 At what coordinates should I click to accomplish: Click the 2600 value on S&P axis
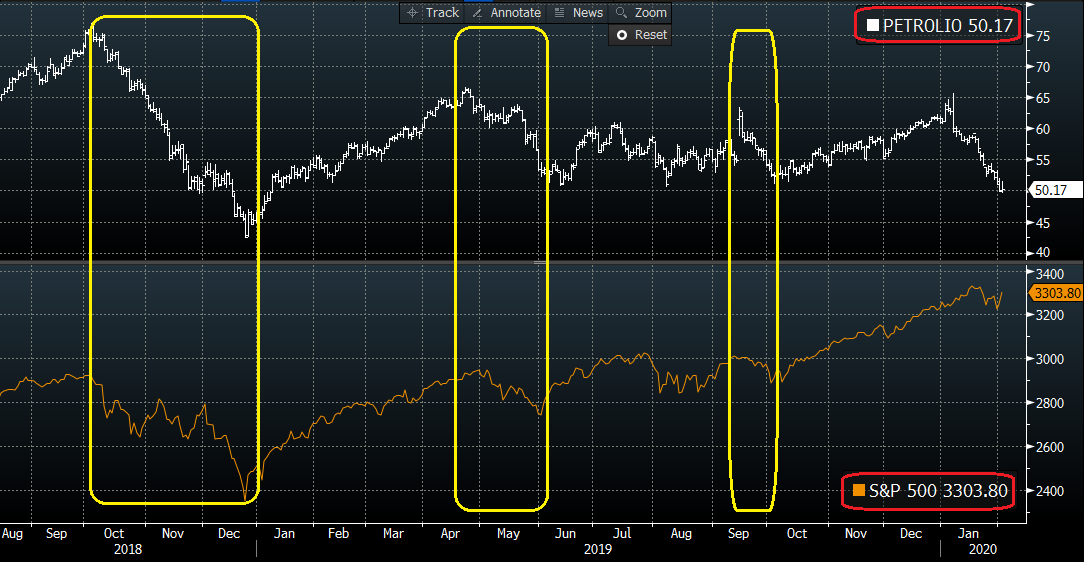(1050, 447)
